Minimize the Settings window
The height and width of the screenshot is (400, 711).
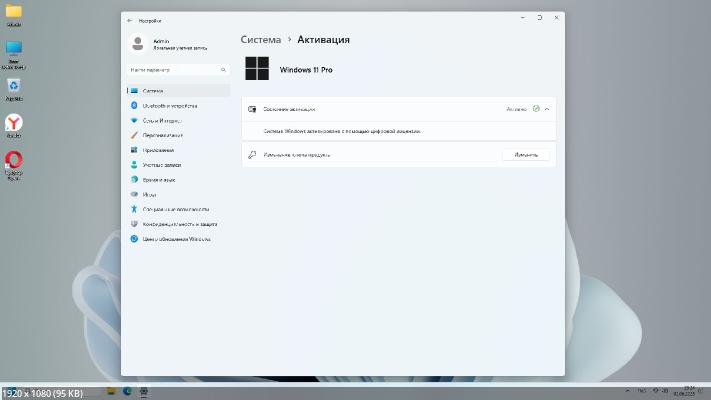[x=523, y=18]
